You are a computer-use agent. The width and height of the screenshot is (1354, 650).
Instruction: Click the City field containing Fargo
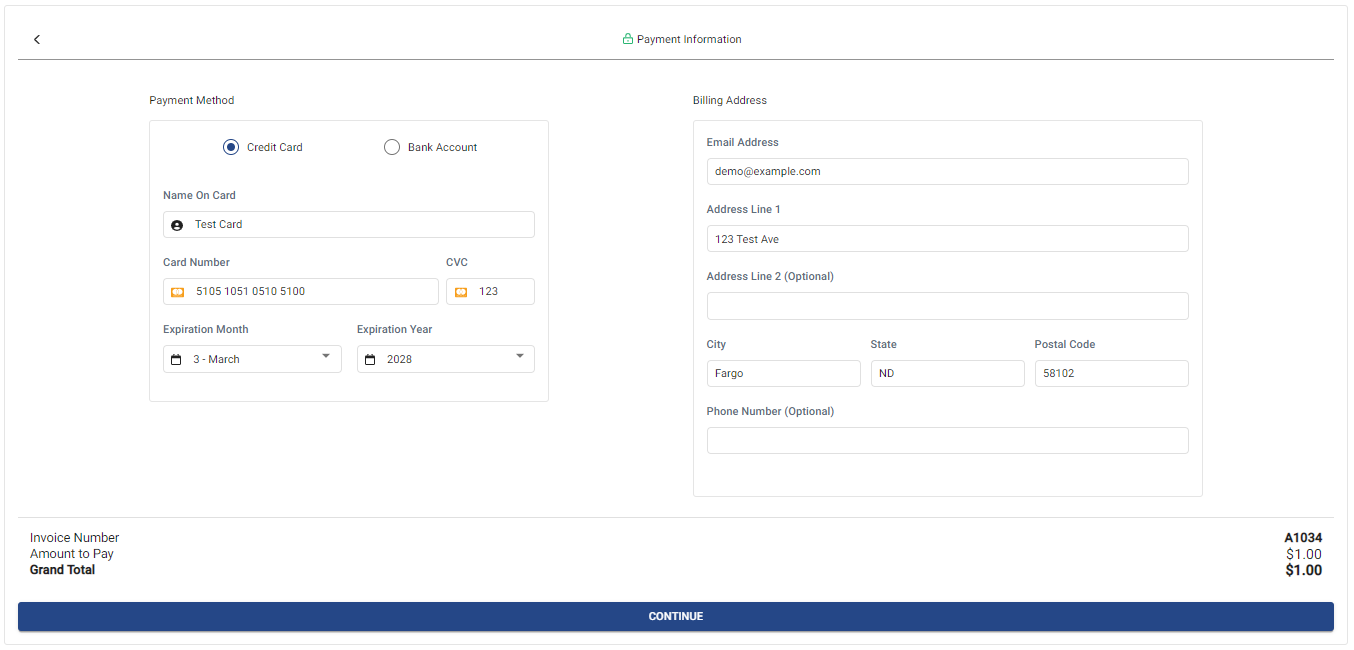[783, 373]
